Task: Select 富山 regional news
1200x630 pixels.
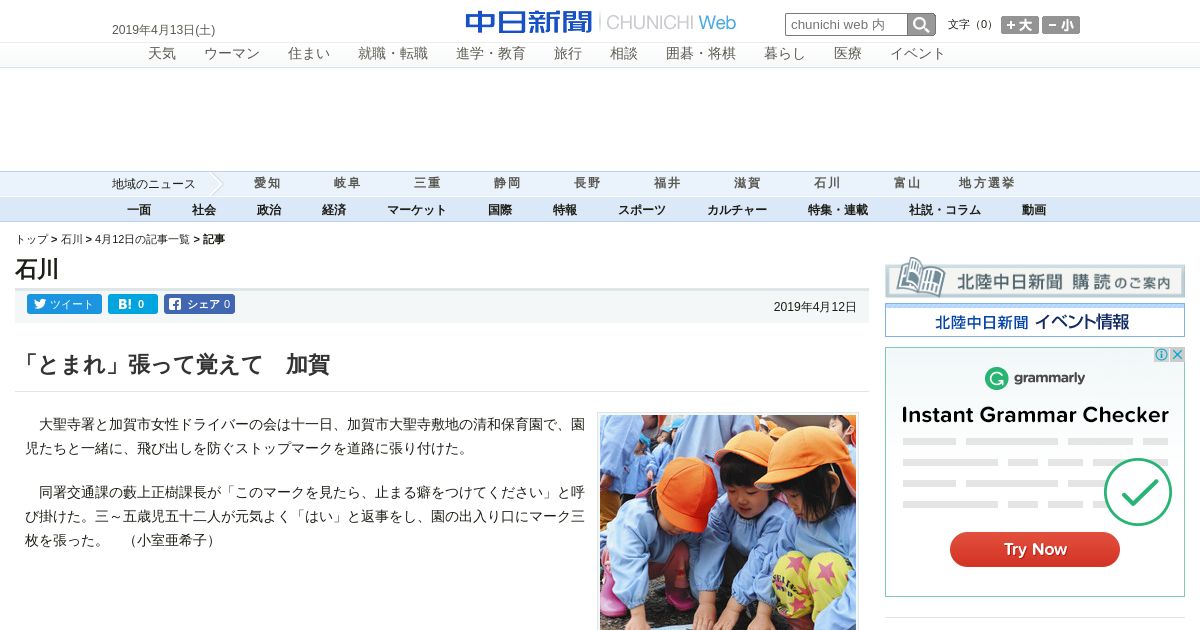Action: 907,184
